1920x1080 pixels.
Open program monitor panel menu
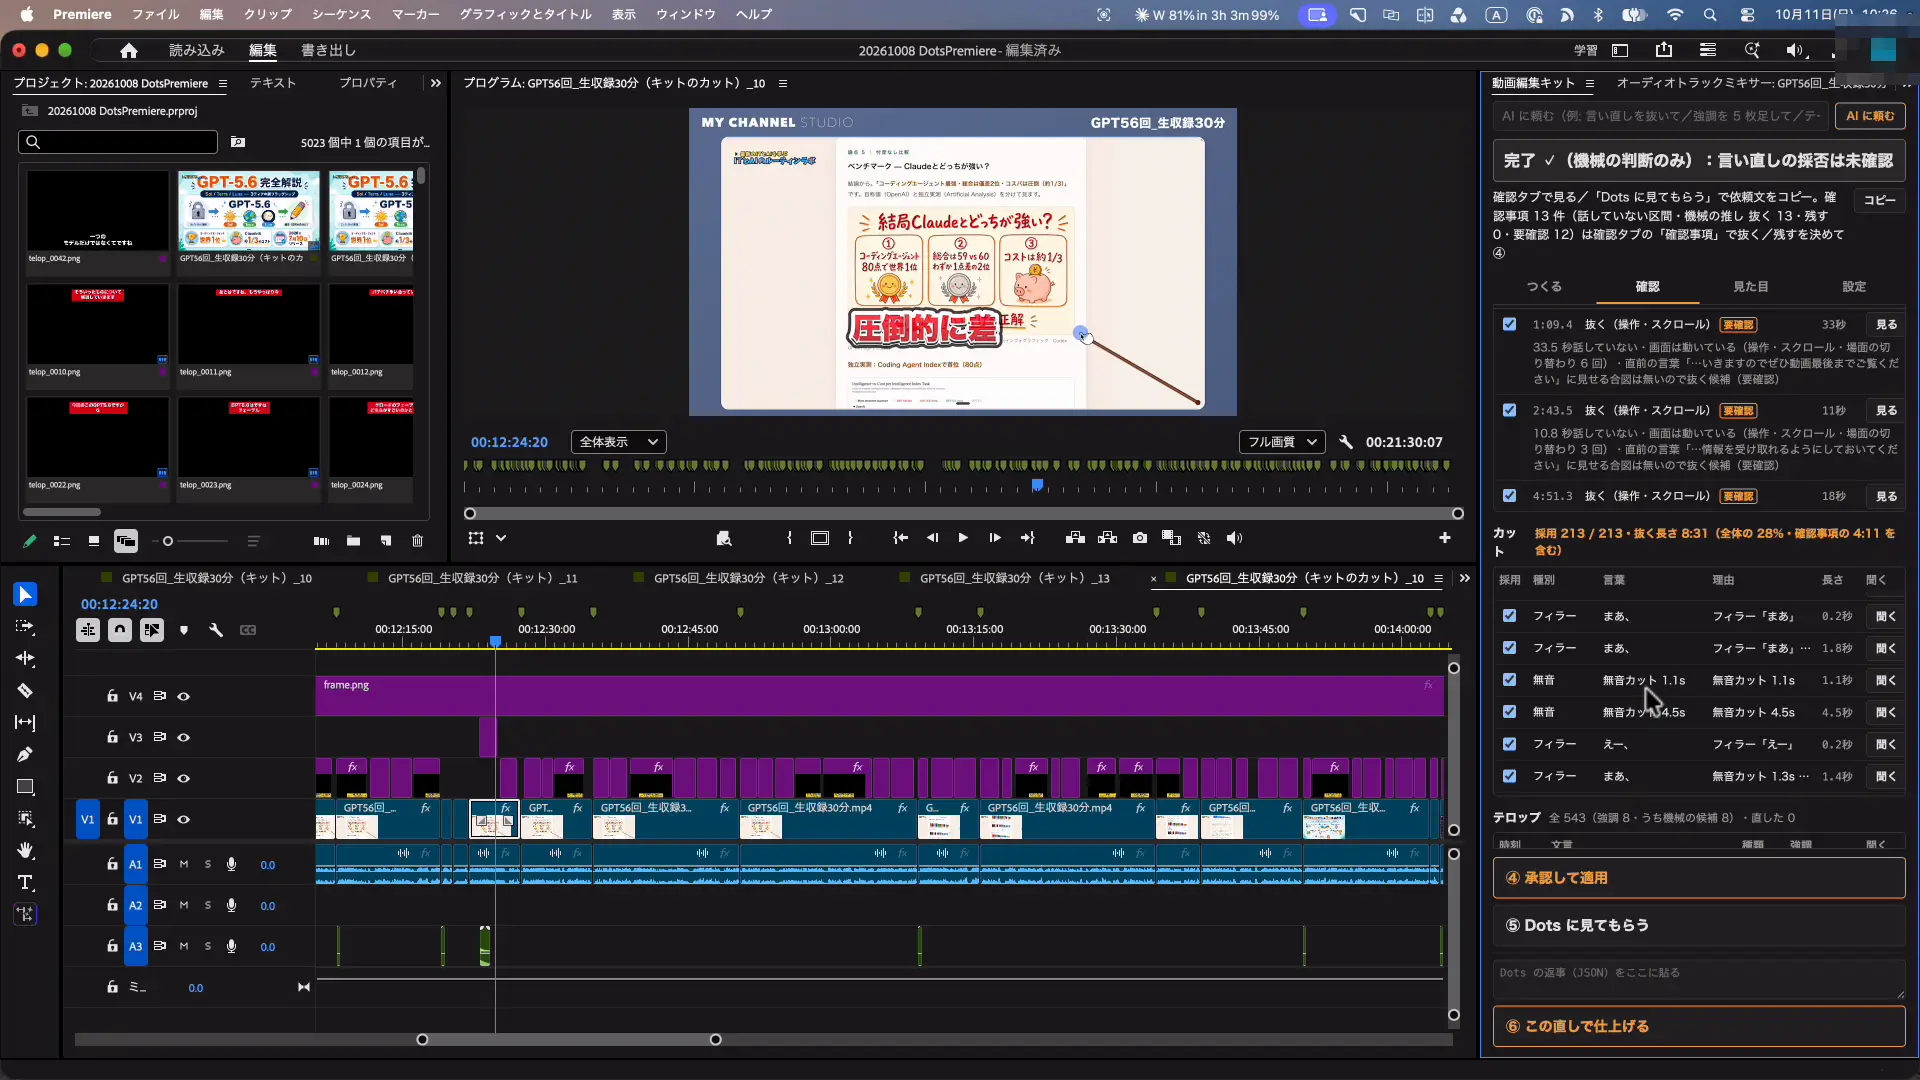coord(783,83)
